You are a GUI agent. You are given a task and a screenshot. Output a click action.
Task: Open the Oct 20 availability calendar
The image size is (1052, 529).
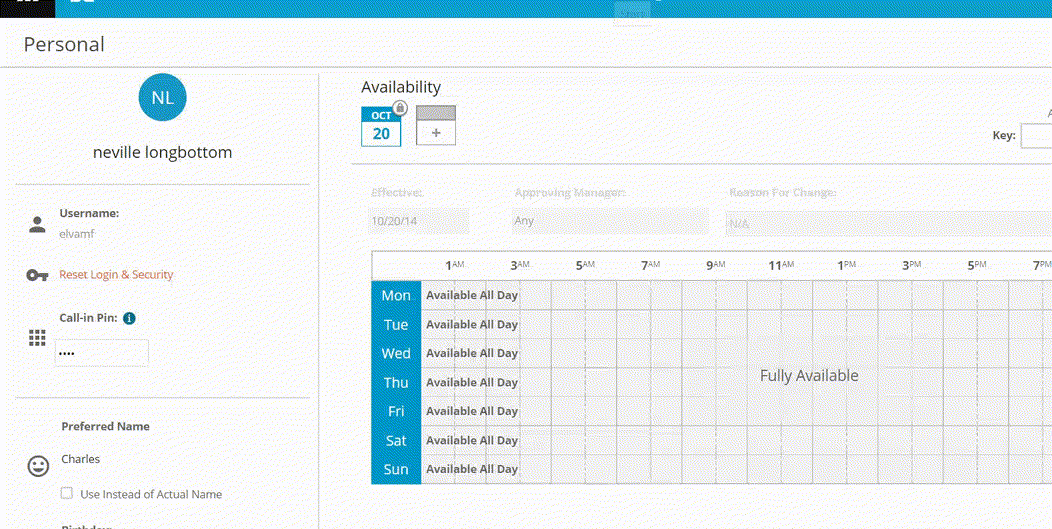(381, 128)
